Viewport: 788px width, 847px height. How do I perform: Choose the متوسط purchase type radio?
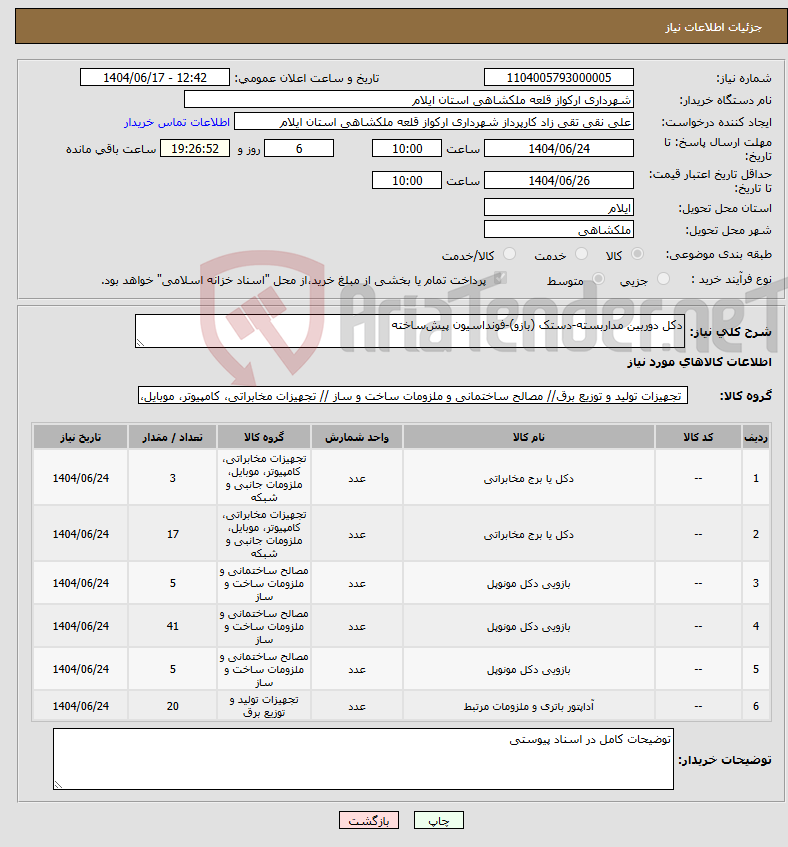pos(598,279)
